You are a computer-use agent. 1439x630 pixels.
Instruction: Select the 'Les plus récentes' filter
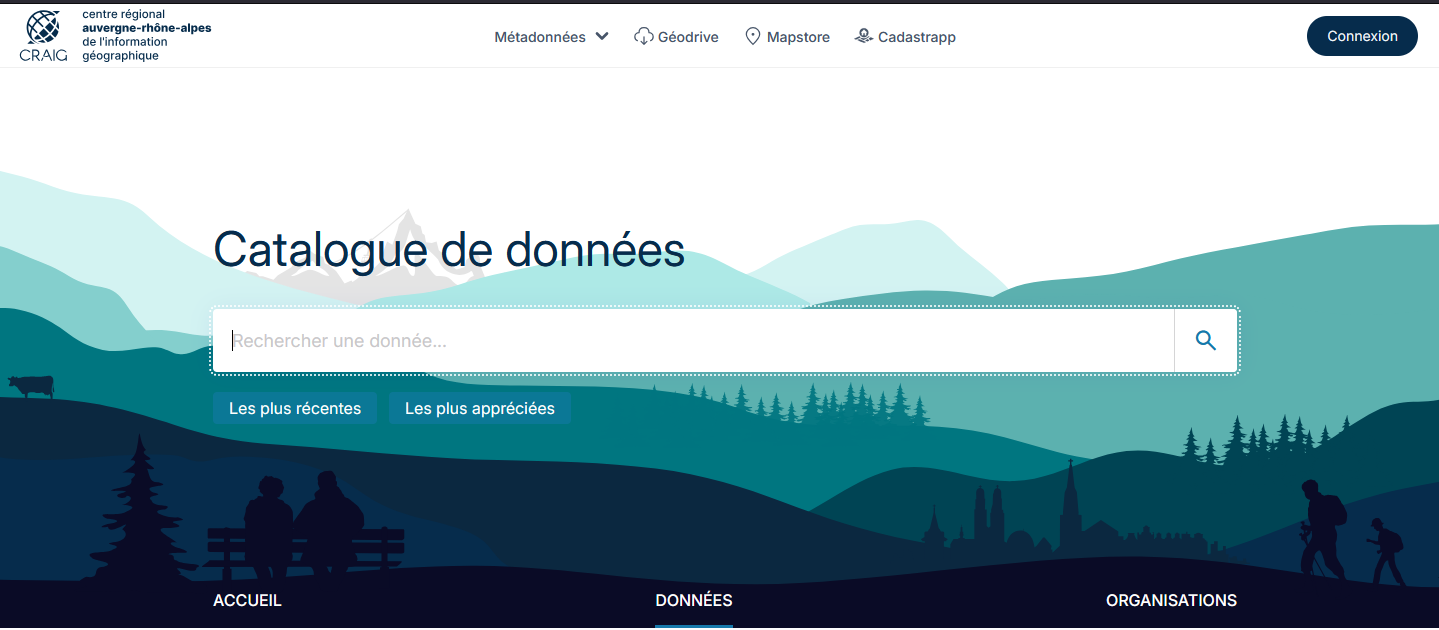(295, 408)
